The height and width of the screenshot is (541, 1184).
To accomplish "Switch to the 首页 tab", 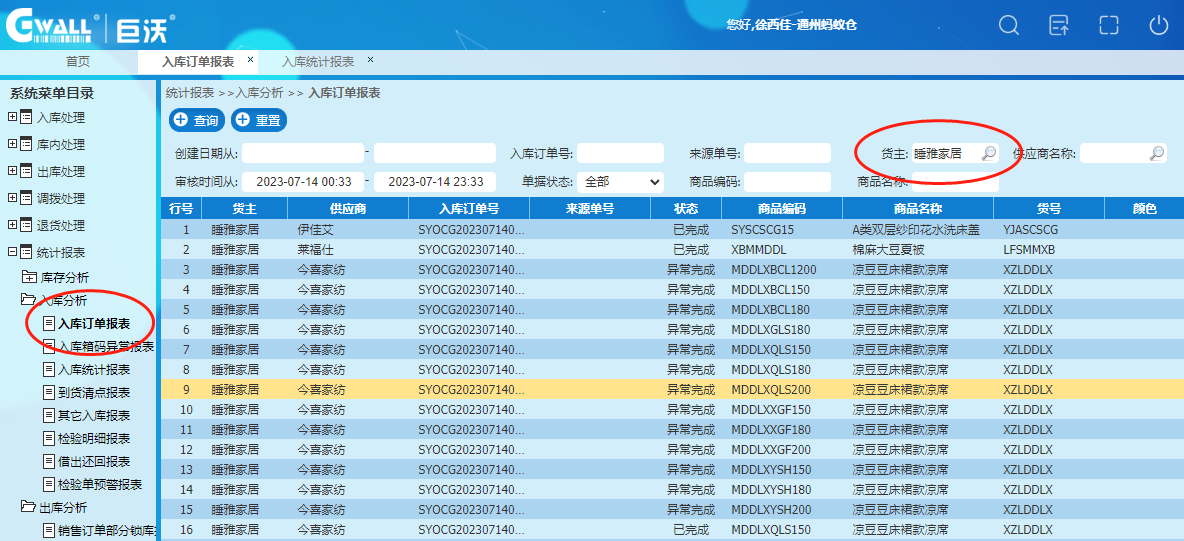I will coord(78,62).
